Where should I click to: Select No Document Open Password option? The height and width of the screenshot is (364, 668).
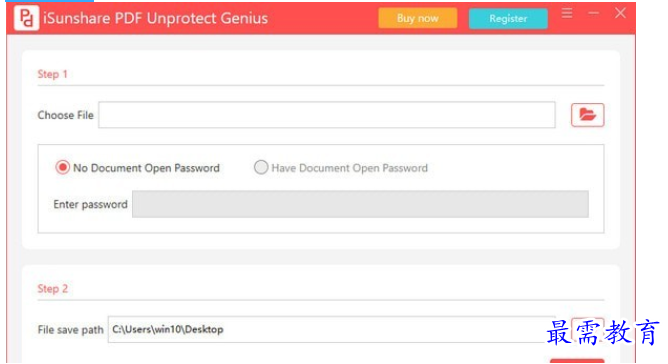138,168
